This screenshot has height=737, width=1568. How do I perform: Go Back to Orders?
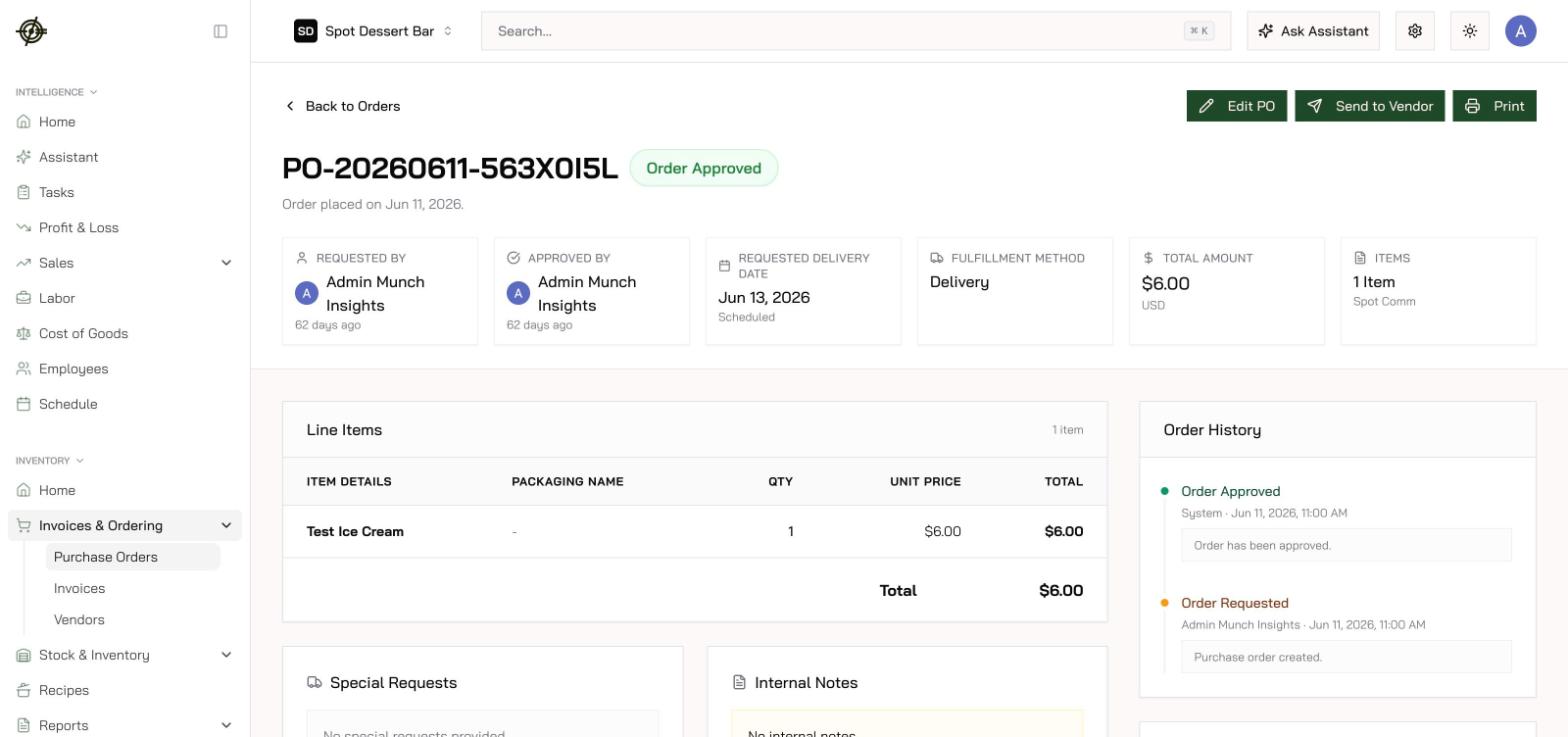(342, 106)
